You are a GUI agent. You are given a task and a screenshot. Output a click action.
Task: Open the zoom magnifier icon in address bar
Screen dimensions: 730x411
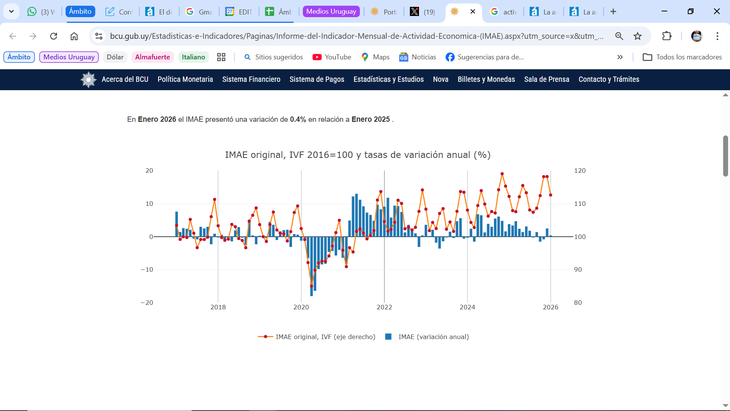point(619,36)
